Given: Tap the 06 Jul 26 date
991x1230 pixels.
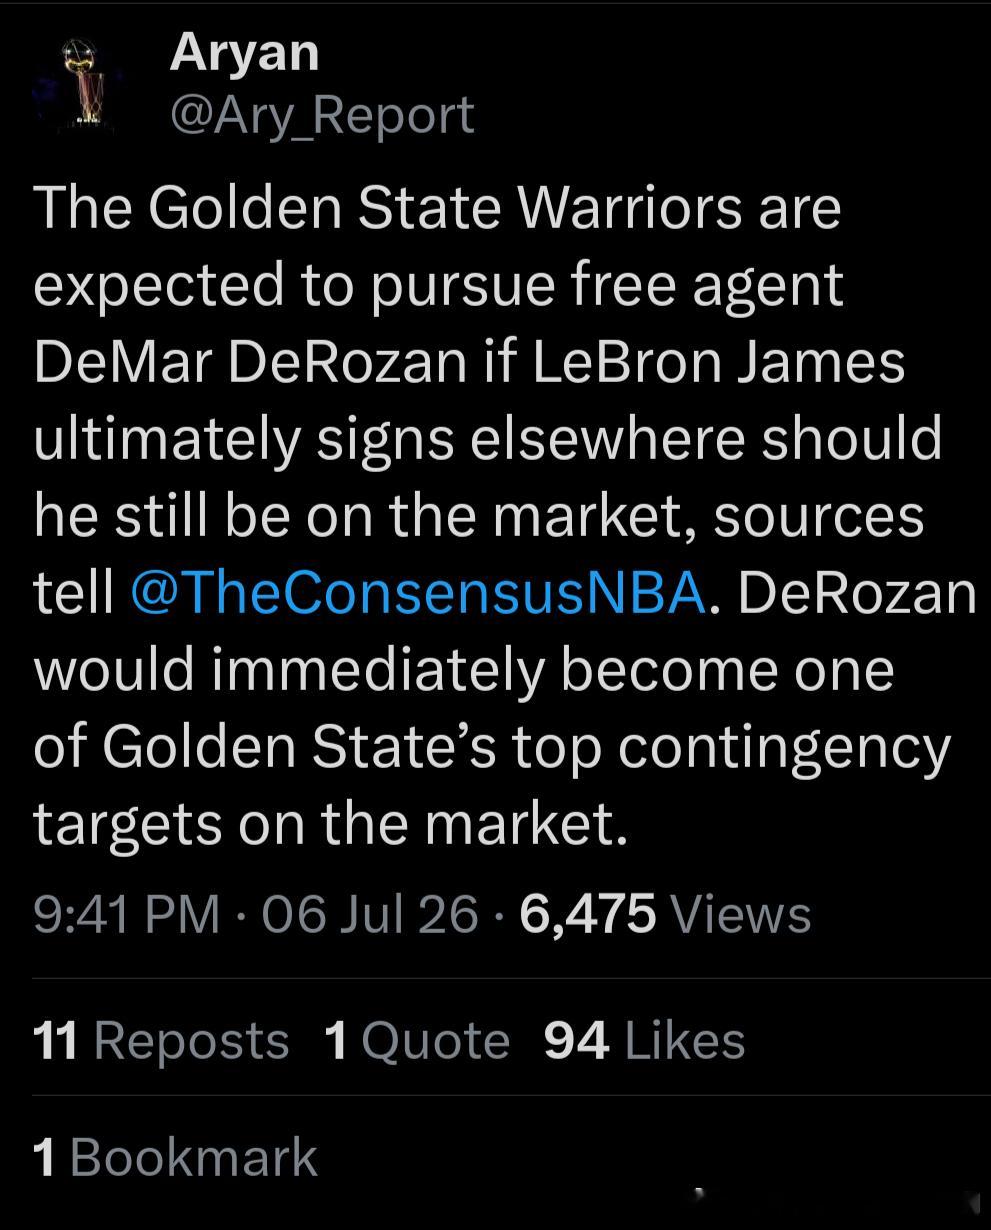Looking at the screenshot, I should coord(370,914).
